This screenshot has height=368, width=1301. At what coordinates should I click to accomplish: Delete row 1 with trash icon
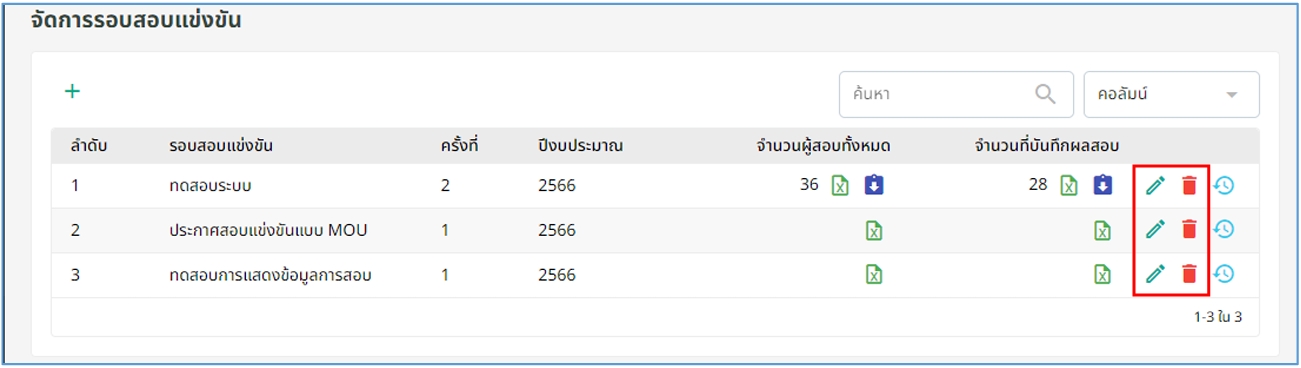1188,185
